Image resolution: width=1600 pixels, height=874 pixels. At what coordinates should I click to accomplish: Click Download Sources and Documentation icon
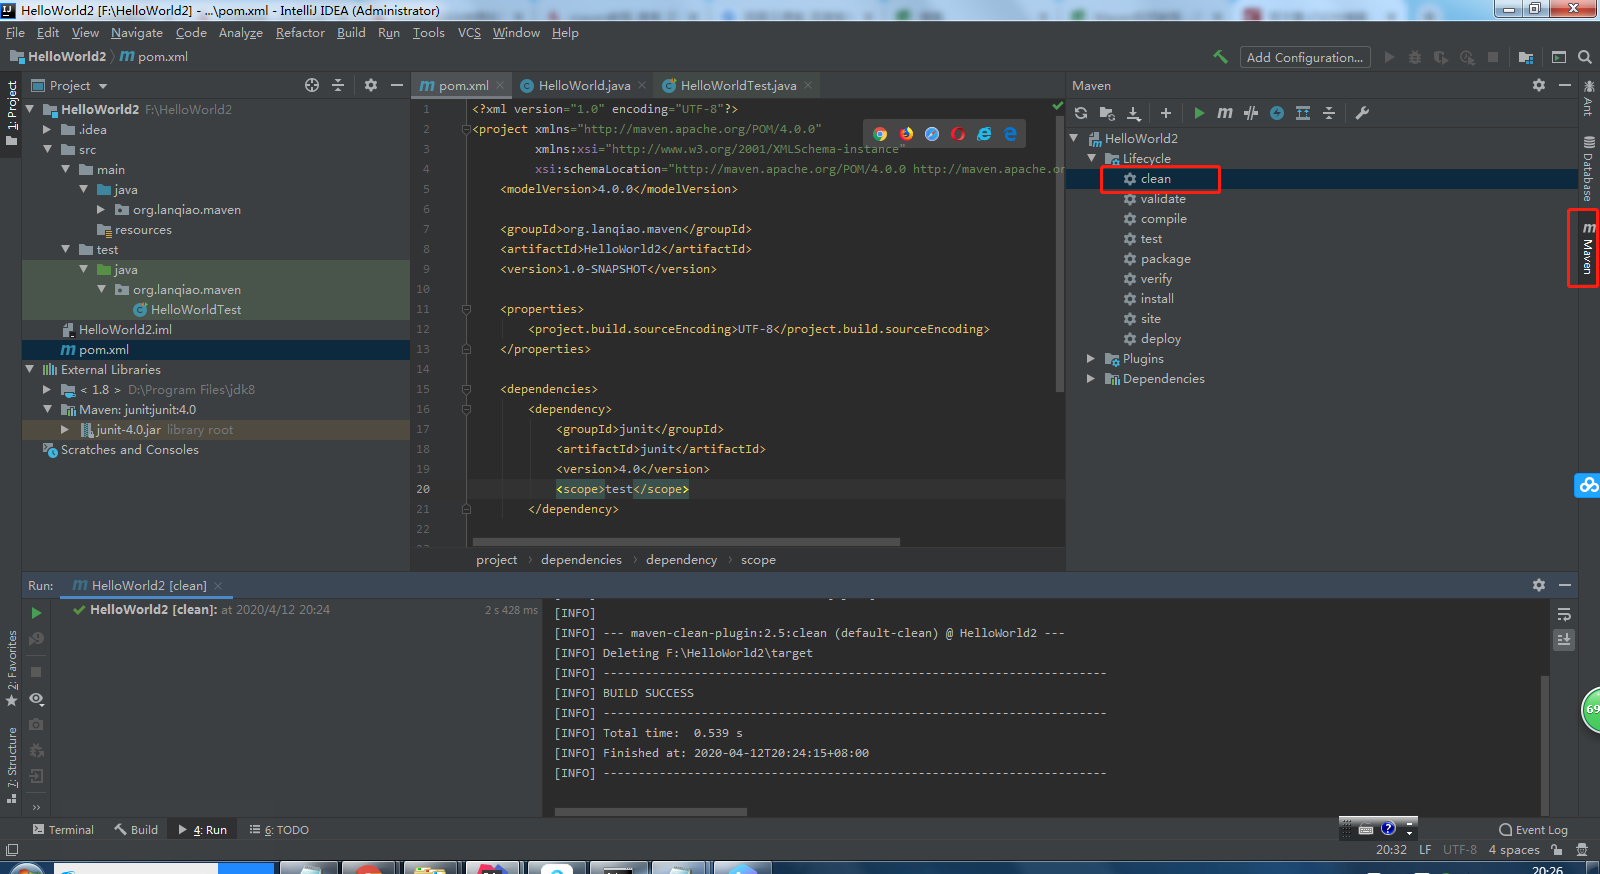pyautogui.click(x=1134, y=113)
